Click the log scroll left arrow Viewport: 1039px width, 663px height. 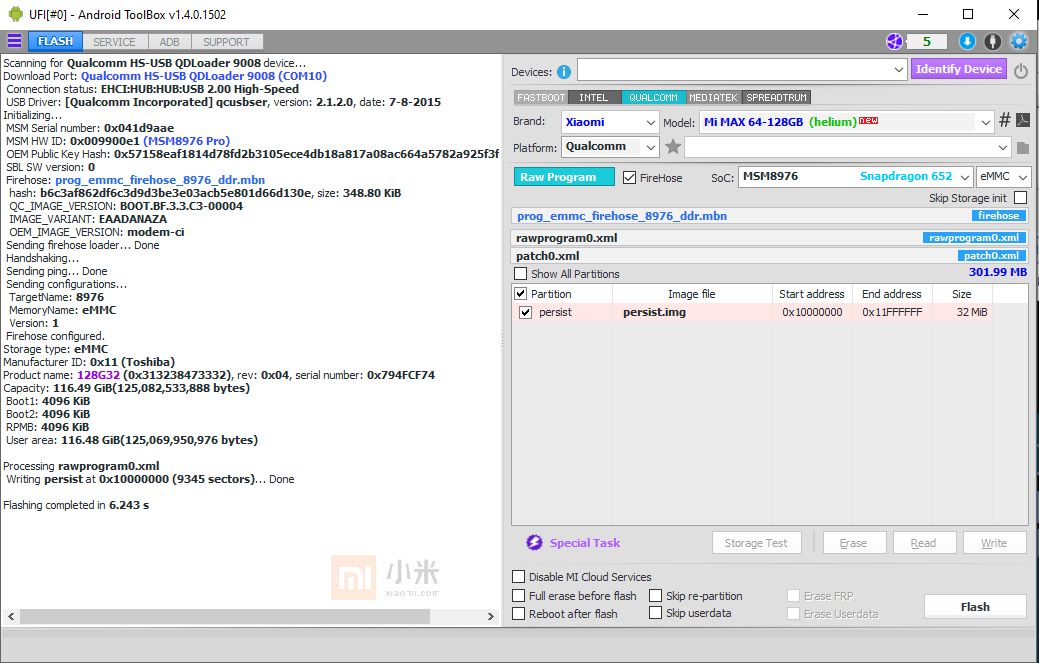point(11,616)
